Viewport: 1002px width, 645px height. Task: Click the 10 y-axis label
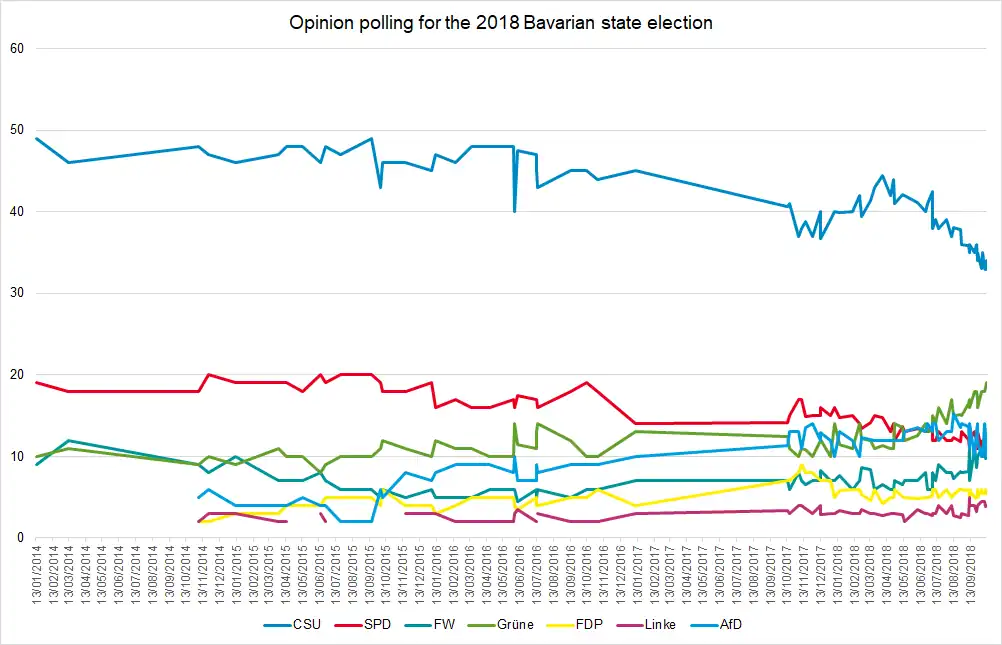coord(16,457)
